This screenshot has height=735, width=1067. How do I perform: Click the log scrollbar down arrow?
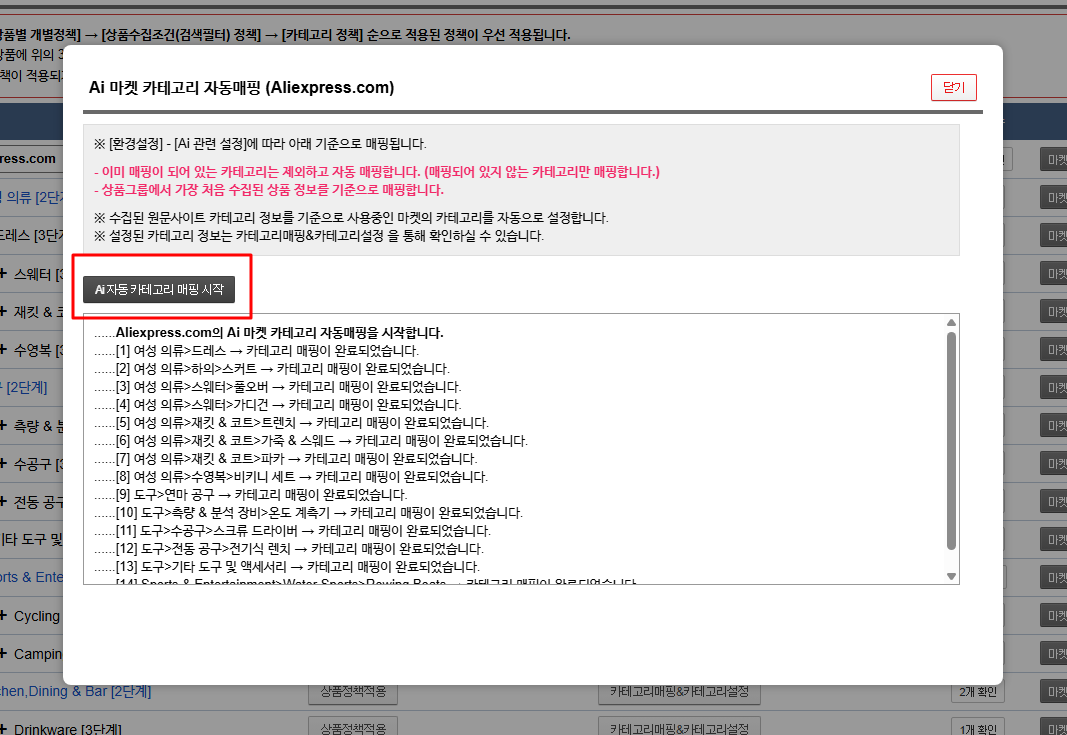(951, 576)
